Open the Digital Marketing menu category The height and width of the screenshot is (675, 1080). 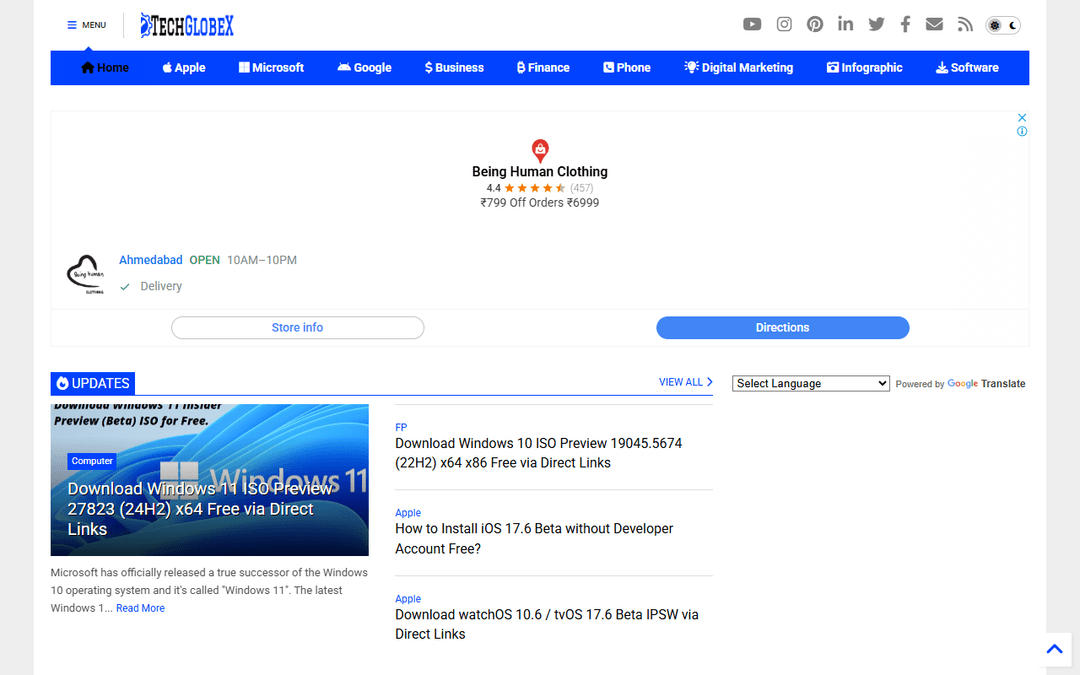point(738,68)
